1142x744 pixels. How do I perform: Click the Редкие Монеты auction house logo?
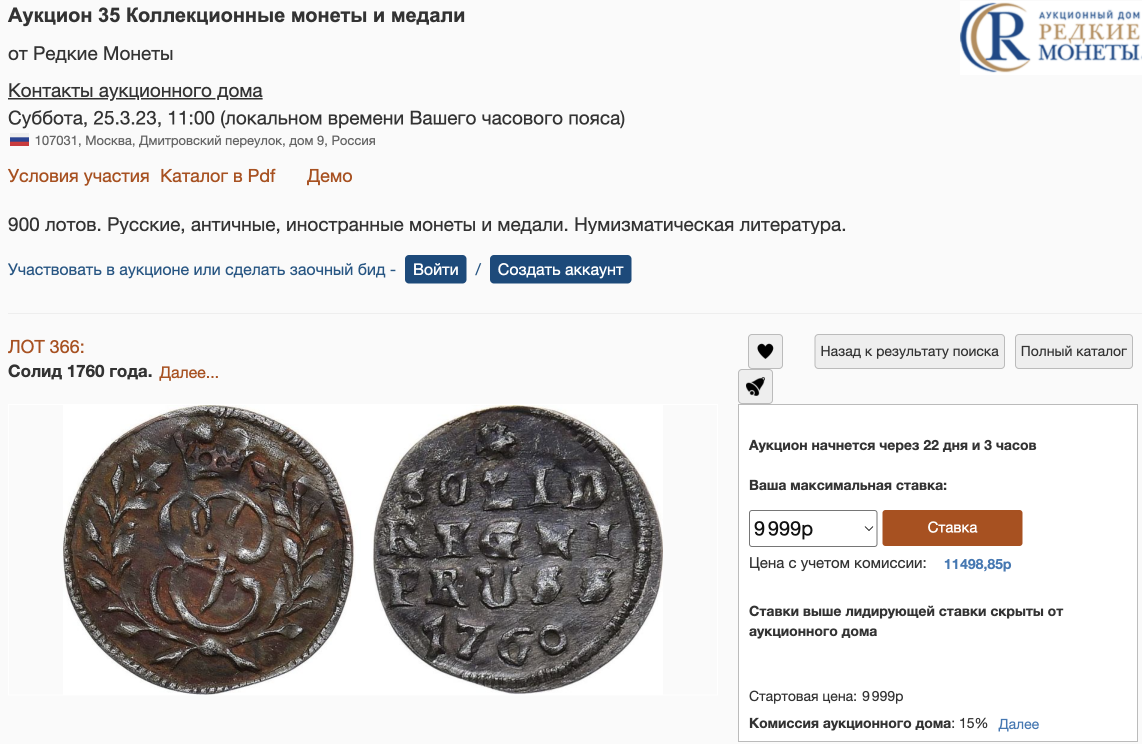point(1050,38)
